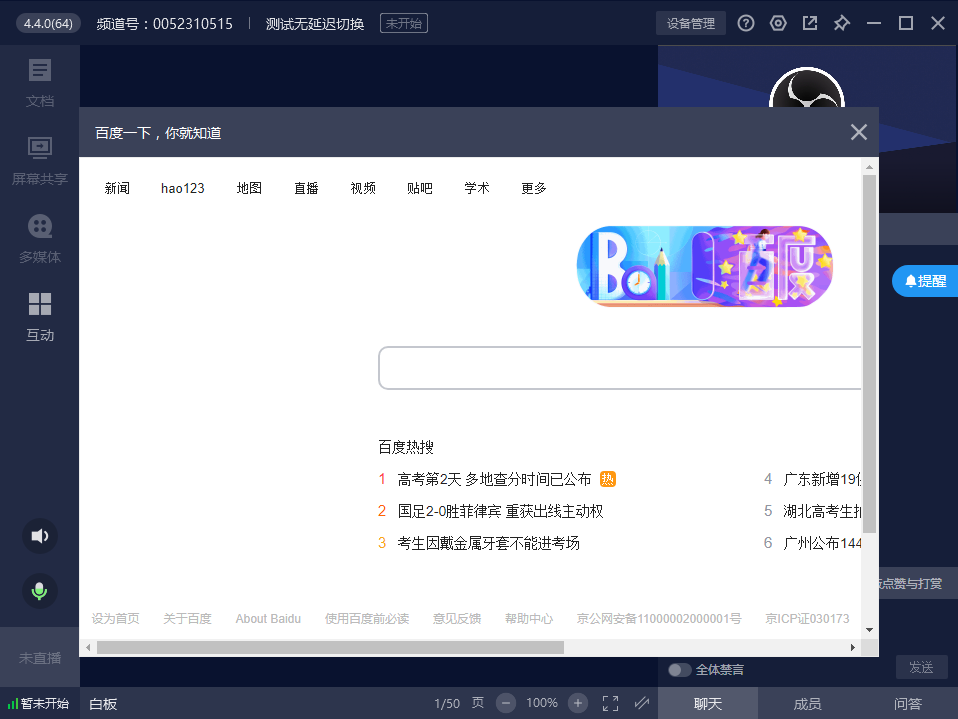Click the horizontal scrollbar right arrow
This screenshot has height=719, width=958.
853,648
